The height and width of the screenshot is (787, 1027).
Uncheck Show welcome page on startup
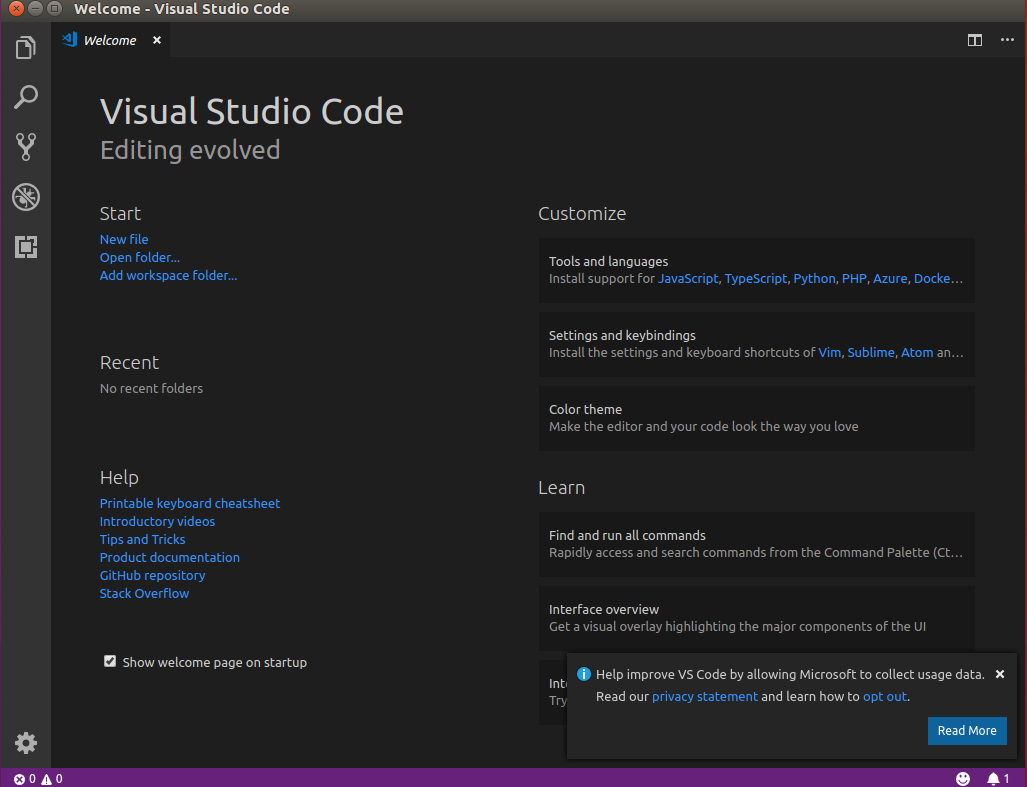[x=110, y=662]
